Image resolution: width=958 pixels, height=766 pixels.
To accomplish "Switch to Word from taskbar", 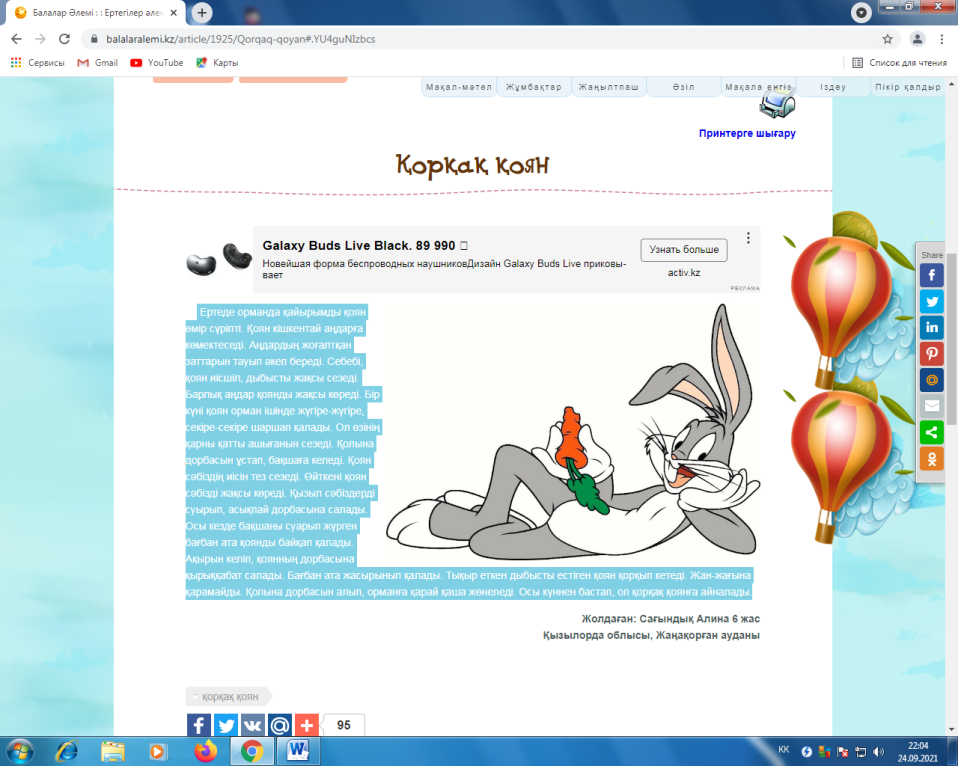I will tap(298, 751).
